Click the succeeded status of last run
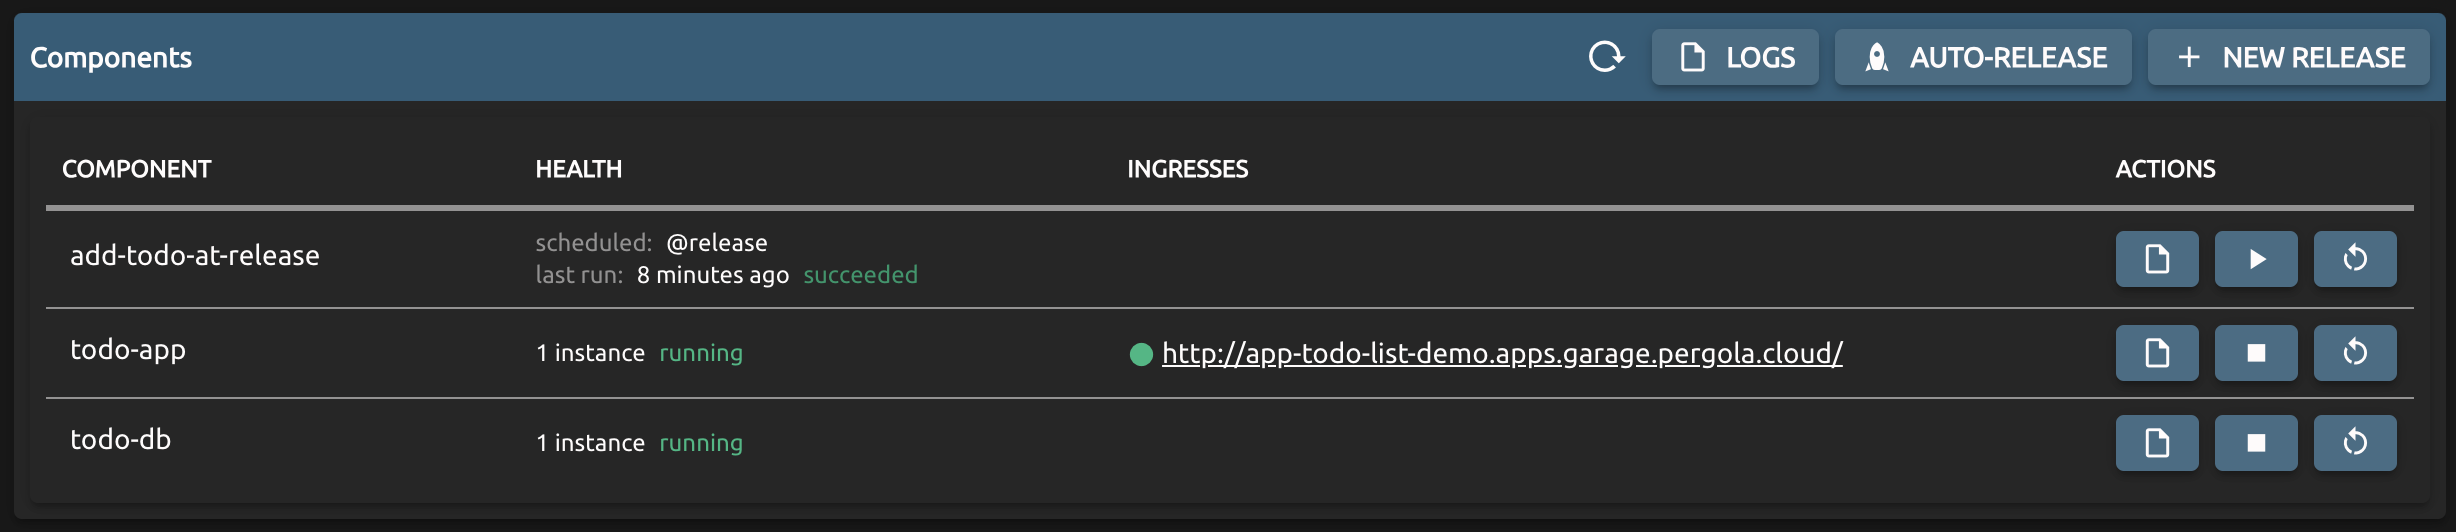The width and height of the screenshot is (2456, 532). (x=861, y=275)
